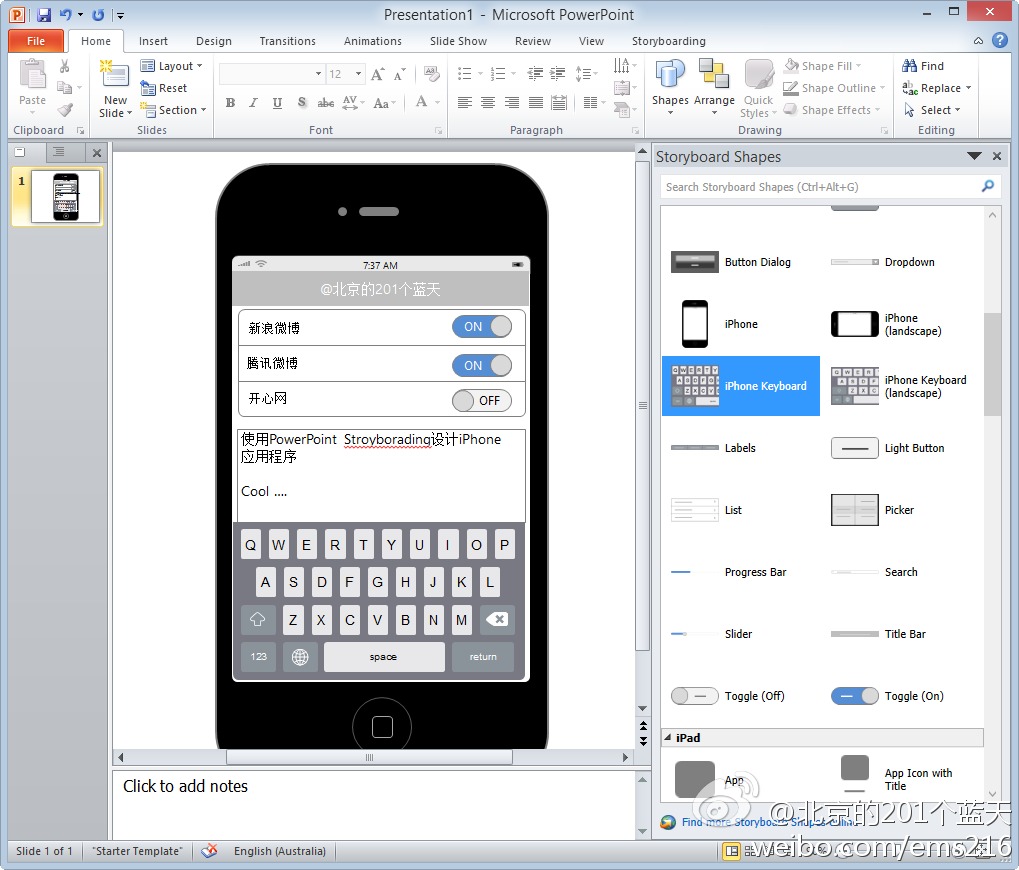This screenshot has height=870, width=1019.
Task: Switch to the Storyboarding tab
Action: pos(668,41)
